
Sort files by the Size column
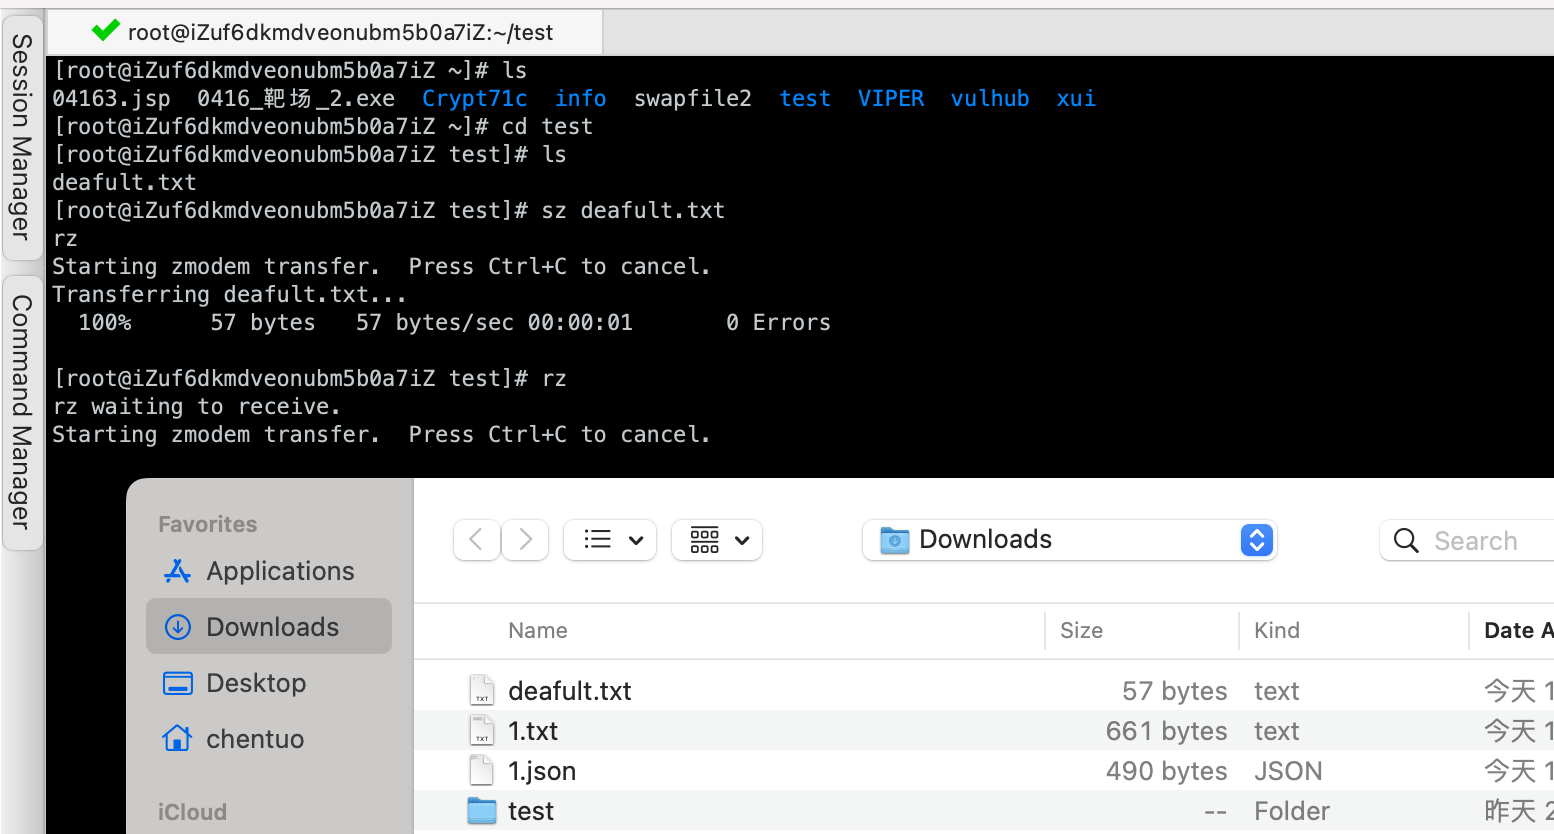pyautogui.click(x=1081, y=630)
